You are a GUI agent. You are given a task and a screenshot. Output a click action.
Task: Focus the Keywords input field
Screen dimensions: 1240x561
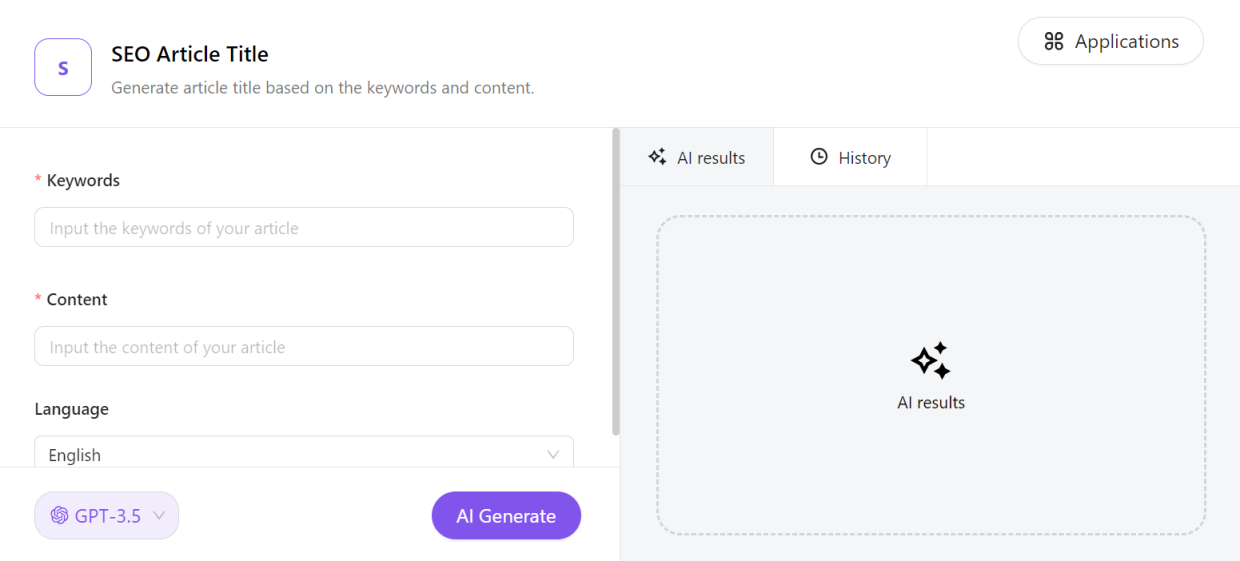coord(304,228)
